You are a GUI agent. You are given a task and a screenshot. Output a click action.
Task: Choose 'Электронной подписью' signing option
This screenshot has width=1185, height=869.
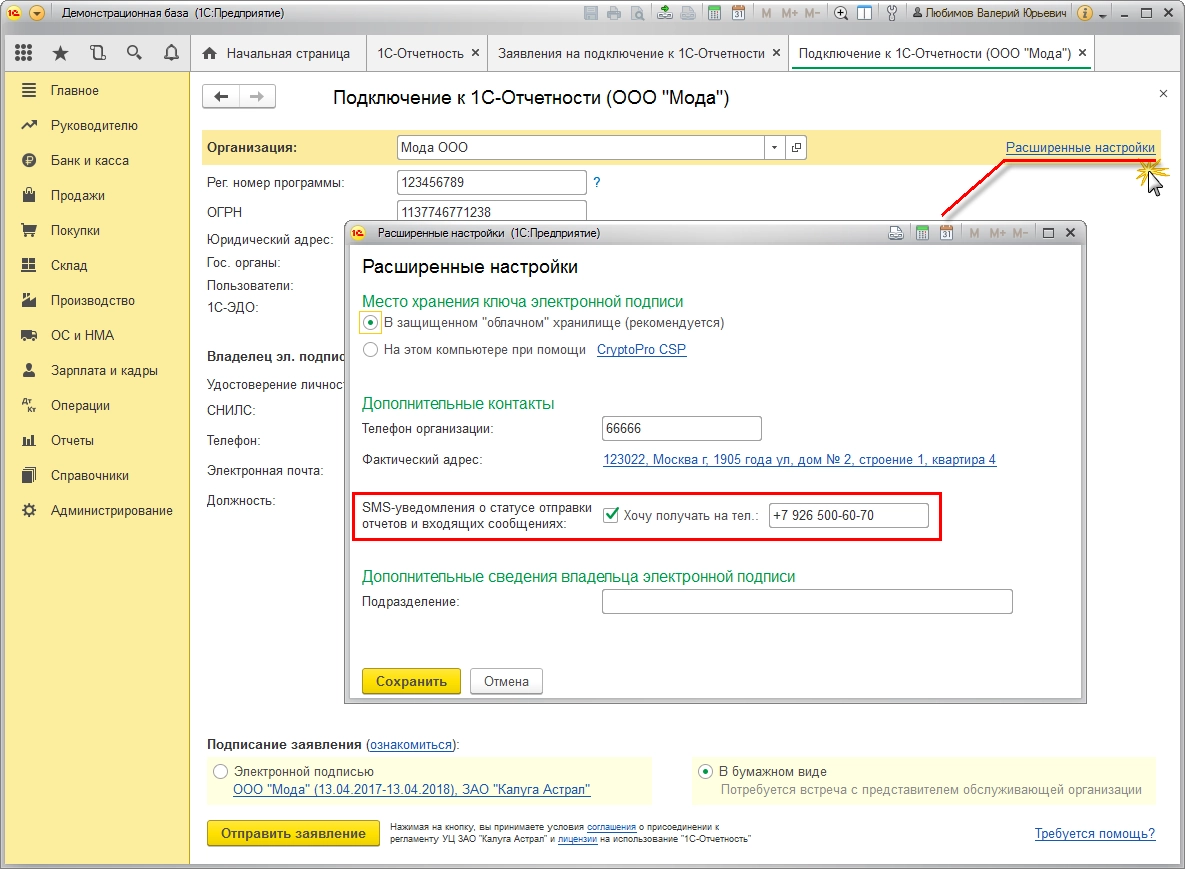coord(220,772)
